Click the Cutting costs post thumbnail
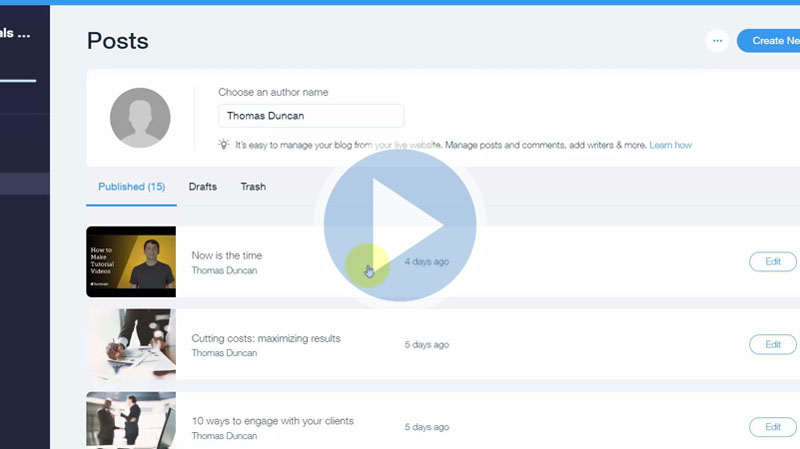800x449 pixels. (131, 344)
